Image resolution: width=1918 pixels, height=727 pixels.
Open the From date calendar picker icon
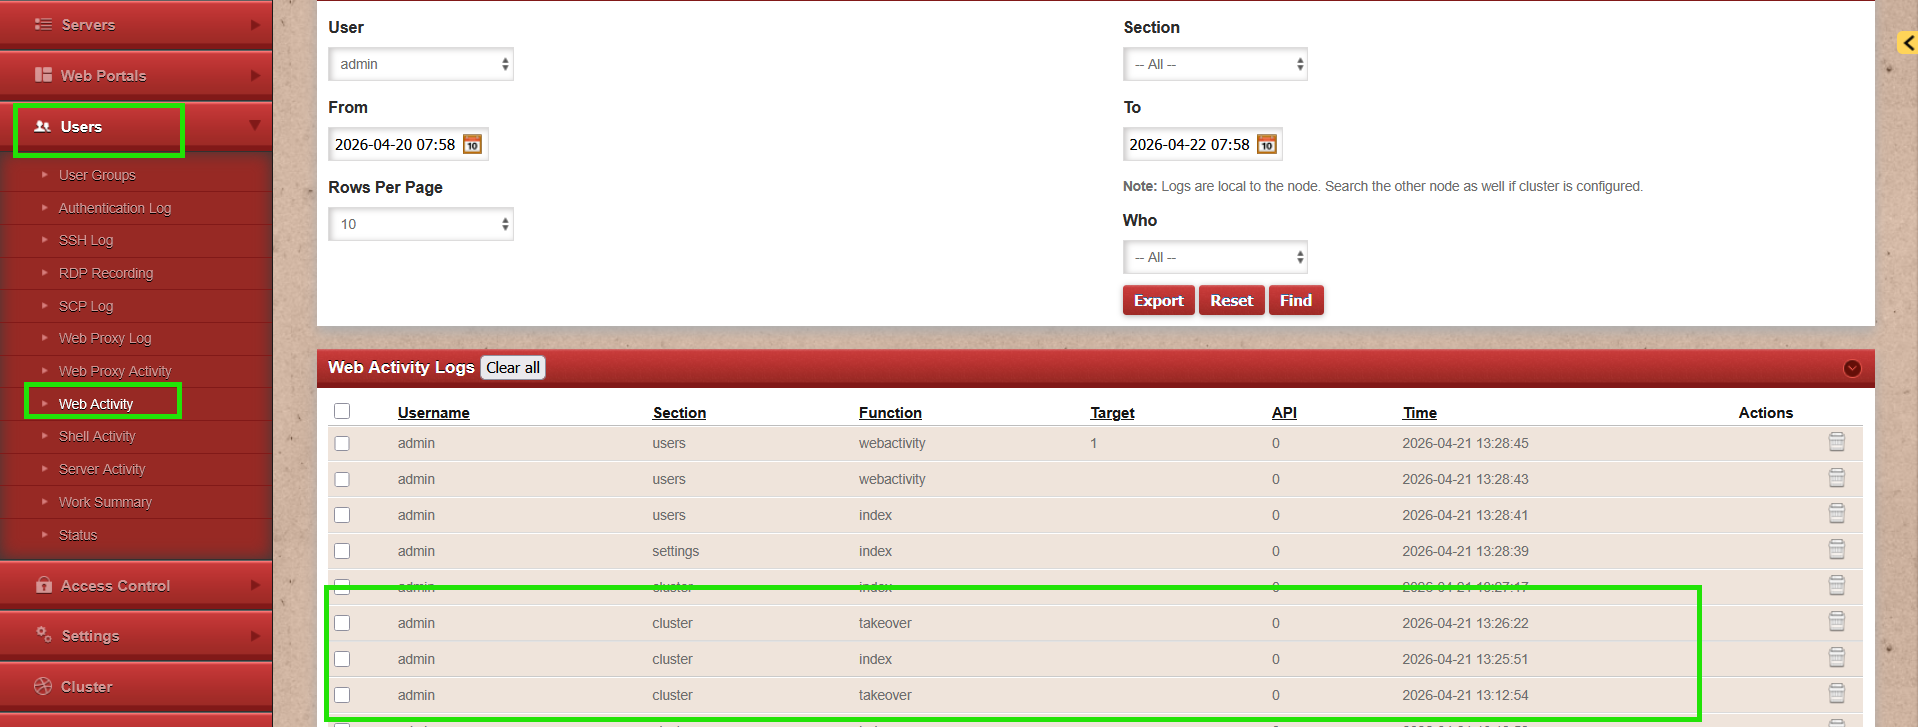click(x=472, y=145)
